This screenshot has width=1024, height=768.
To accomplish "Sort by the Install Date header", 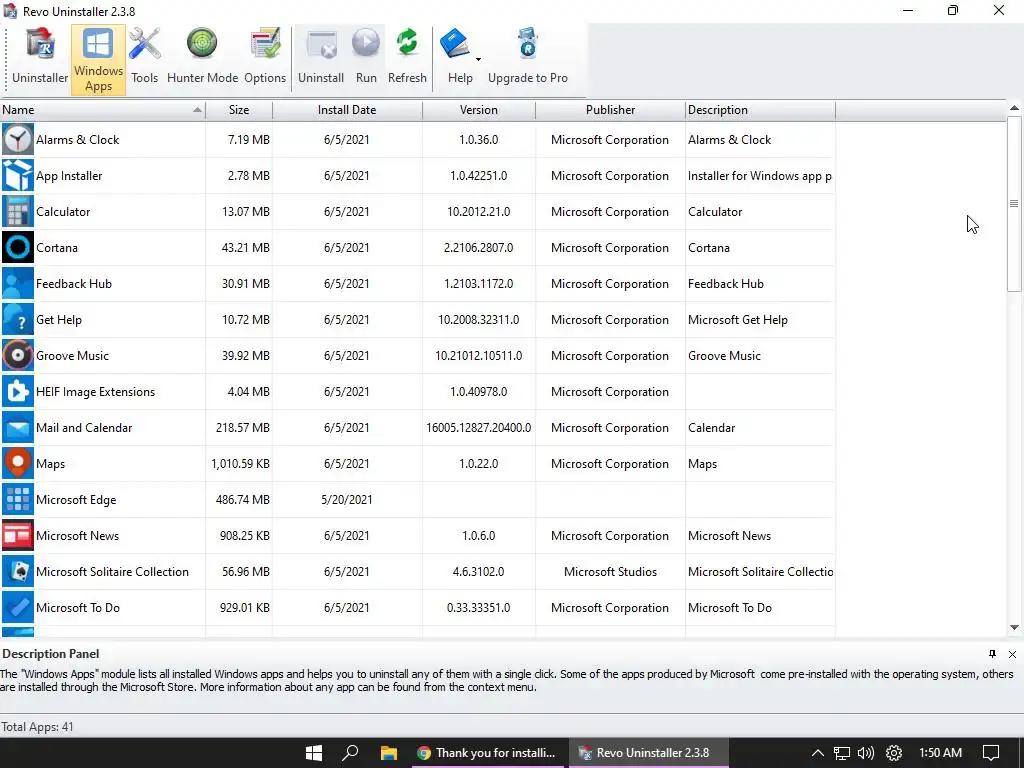I will click(x=347, y=110).
